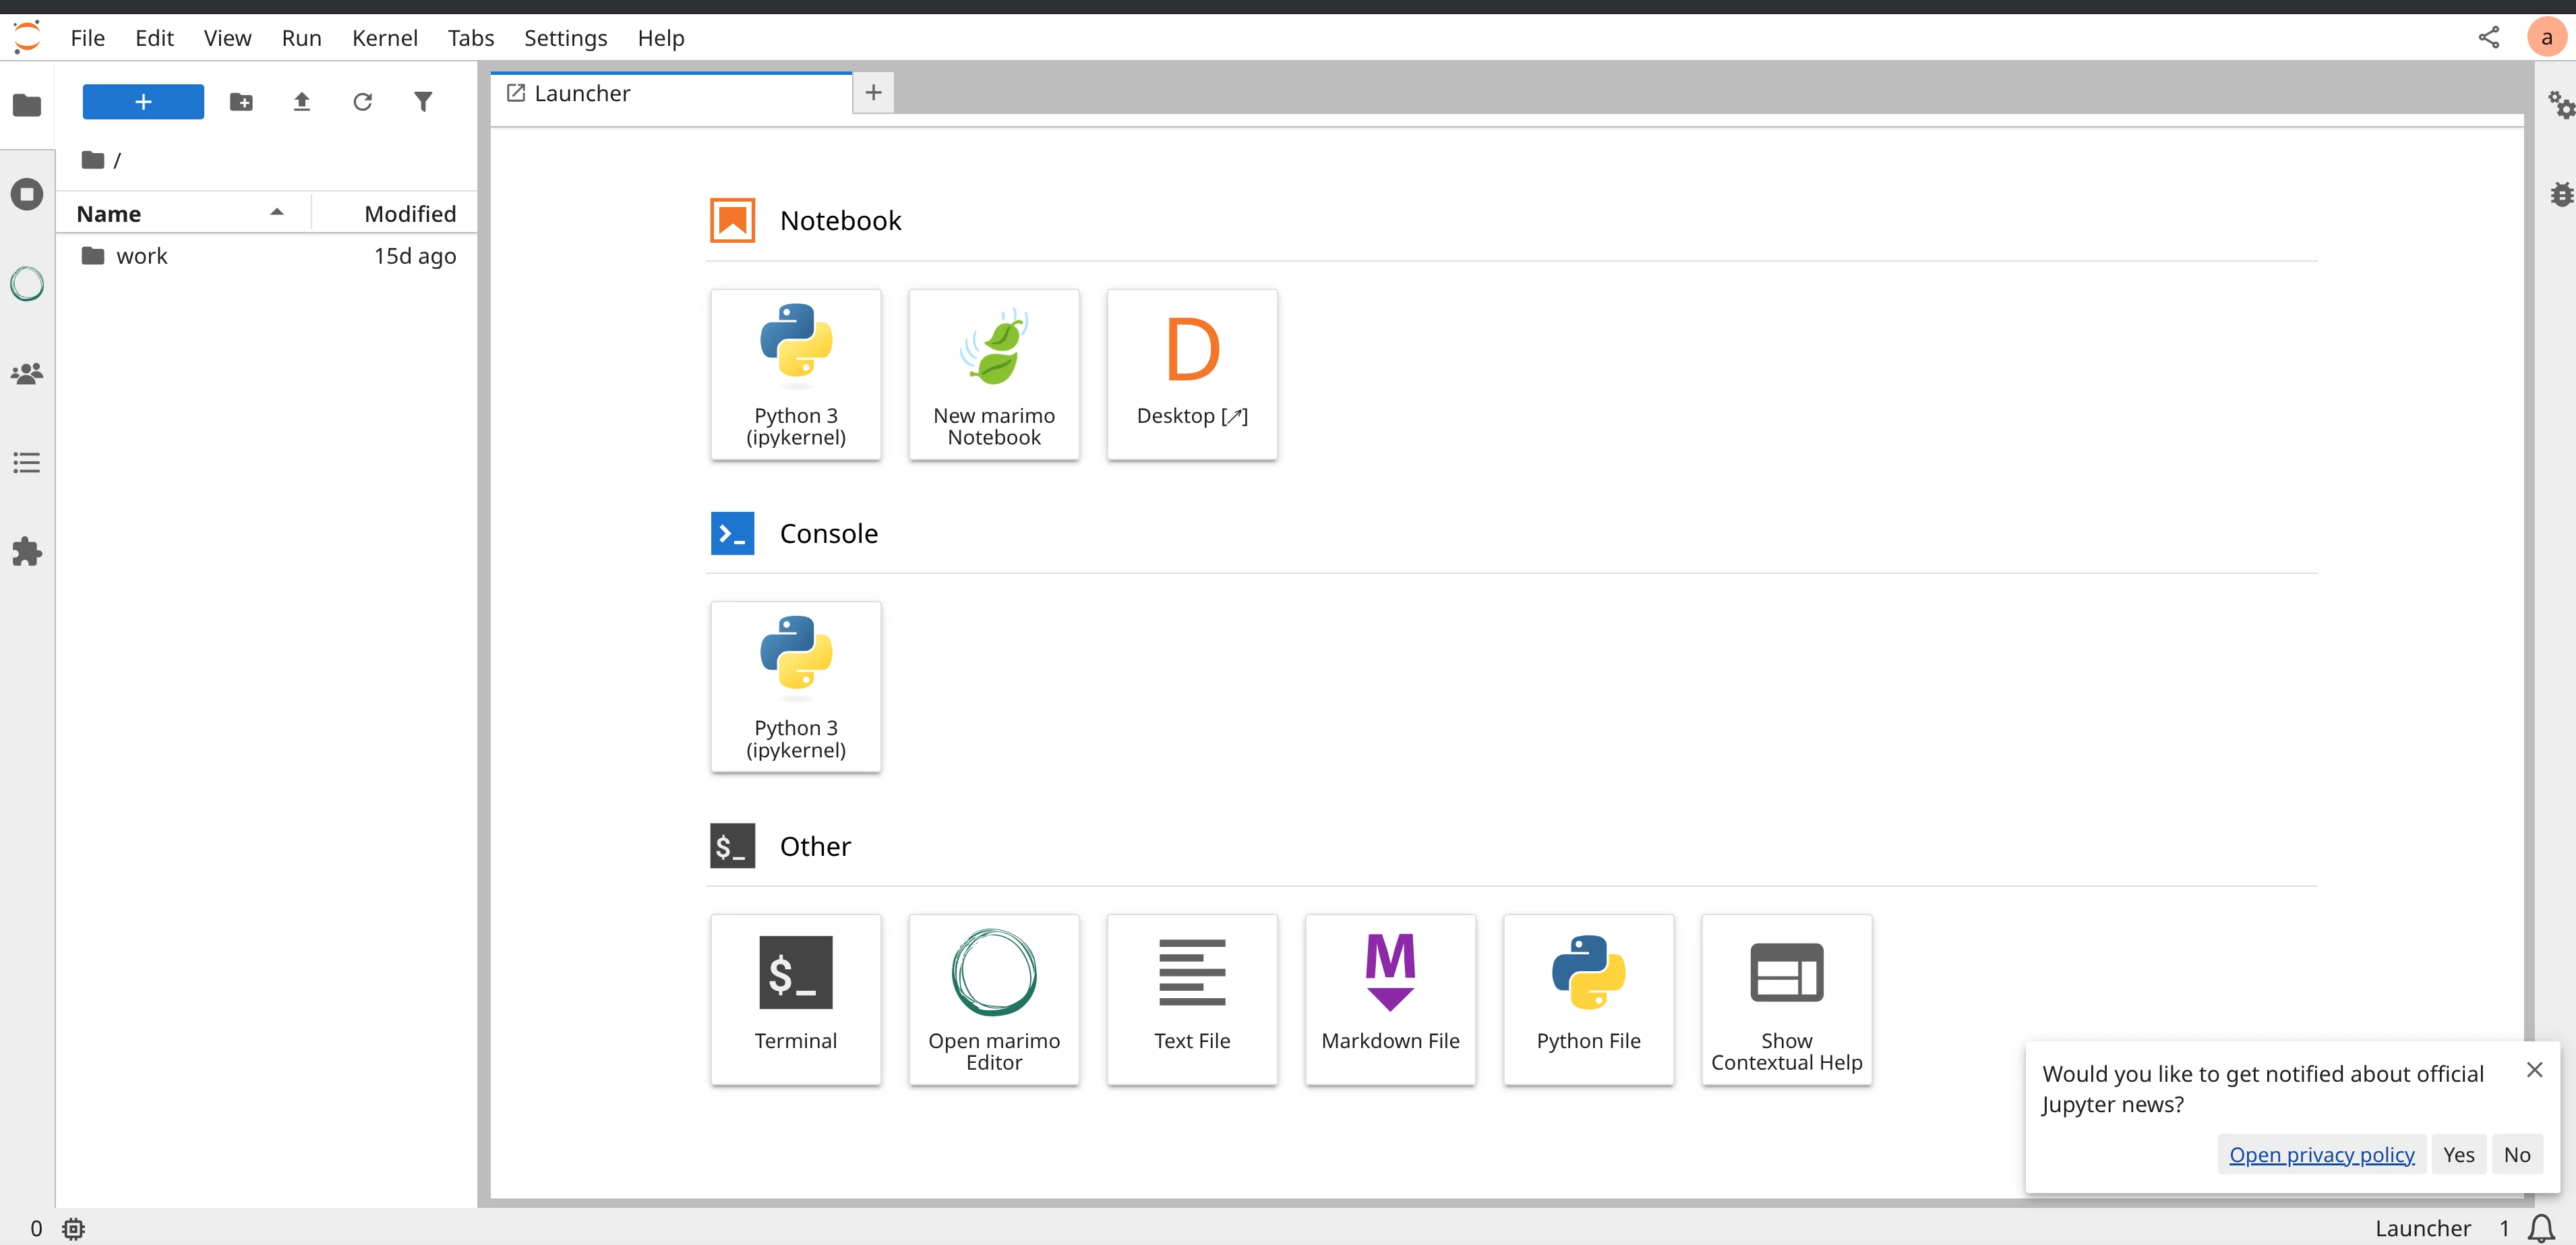
Task: Open marimo Editor
Action: pyautogui.click(x=994, y=999)
